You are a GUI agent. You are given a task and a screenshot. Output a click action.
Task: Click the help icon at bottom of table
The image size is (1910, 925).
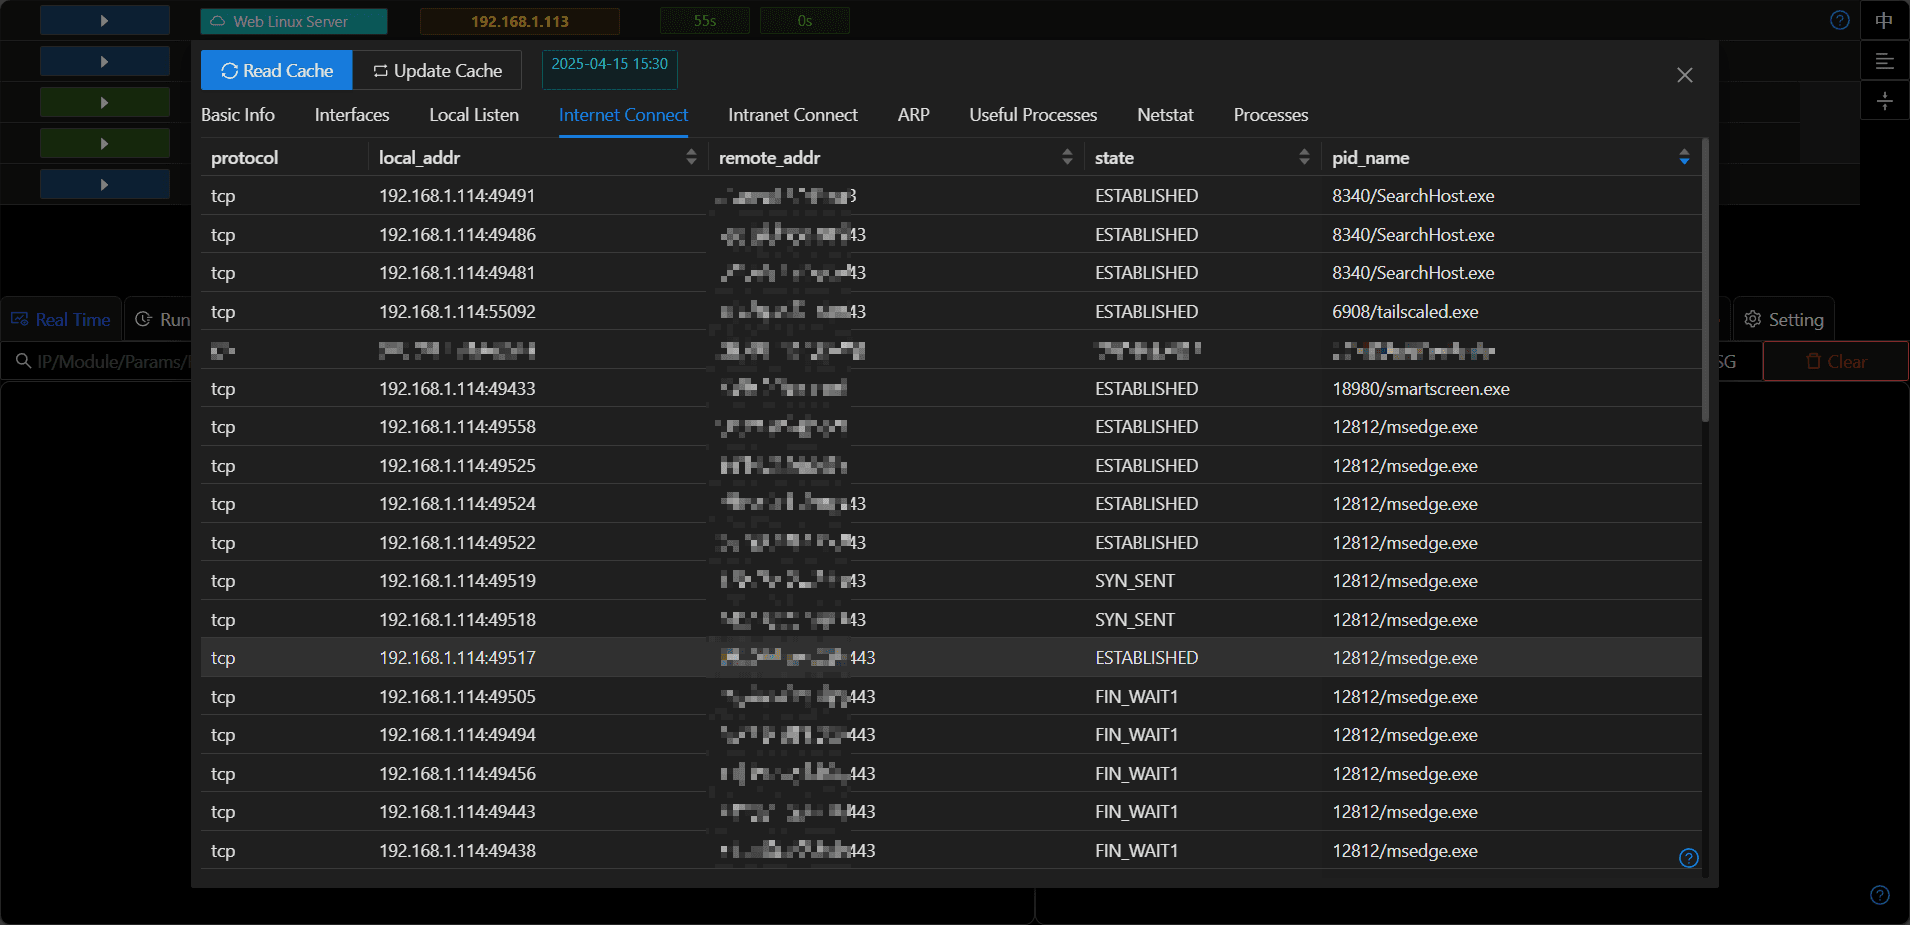[1689, 858]
